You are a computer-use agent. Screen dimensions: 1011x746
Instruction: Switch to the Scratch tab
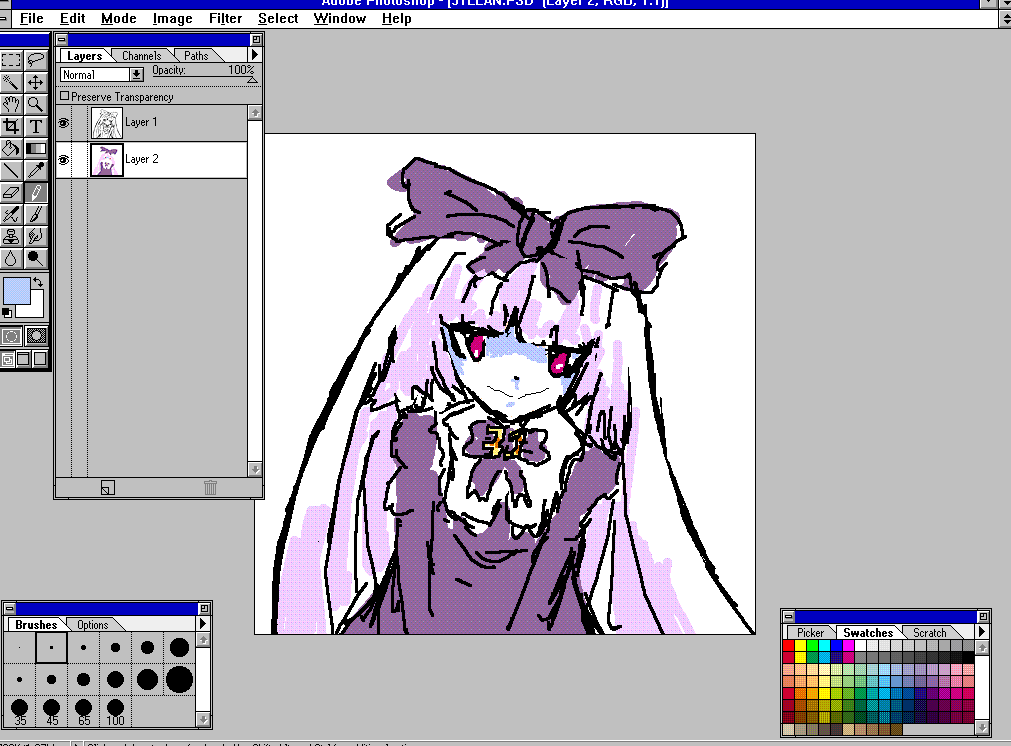click(929, 633)
